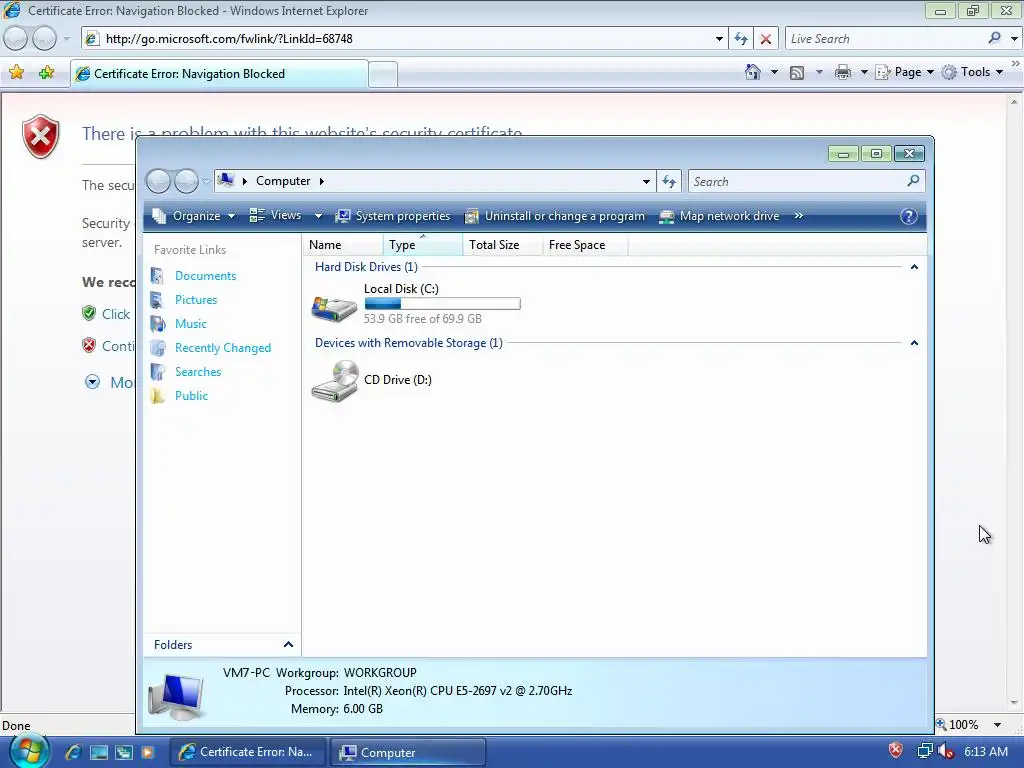Select the CD Drive (D:) icon
Viewport: 1024px width, 768px height.
(x=334, y=381)
